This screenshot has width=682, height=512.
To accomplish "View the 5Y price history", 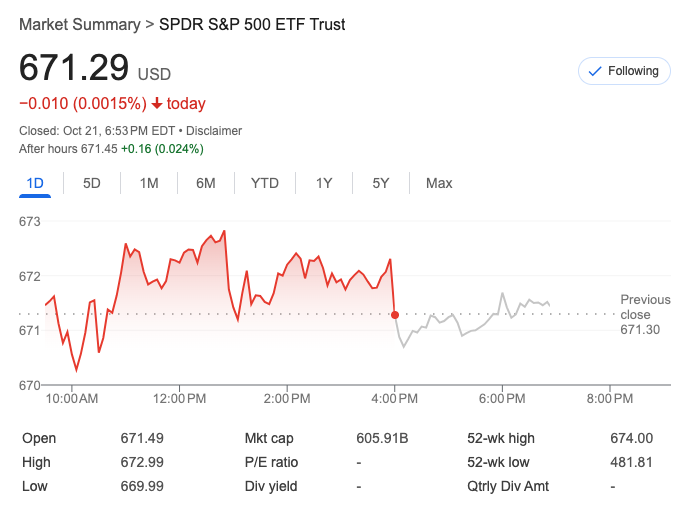I will [381, 183].
